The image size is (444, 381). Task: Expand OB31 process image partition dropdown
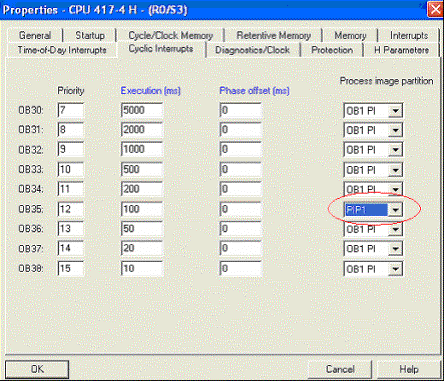395,130
